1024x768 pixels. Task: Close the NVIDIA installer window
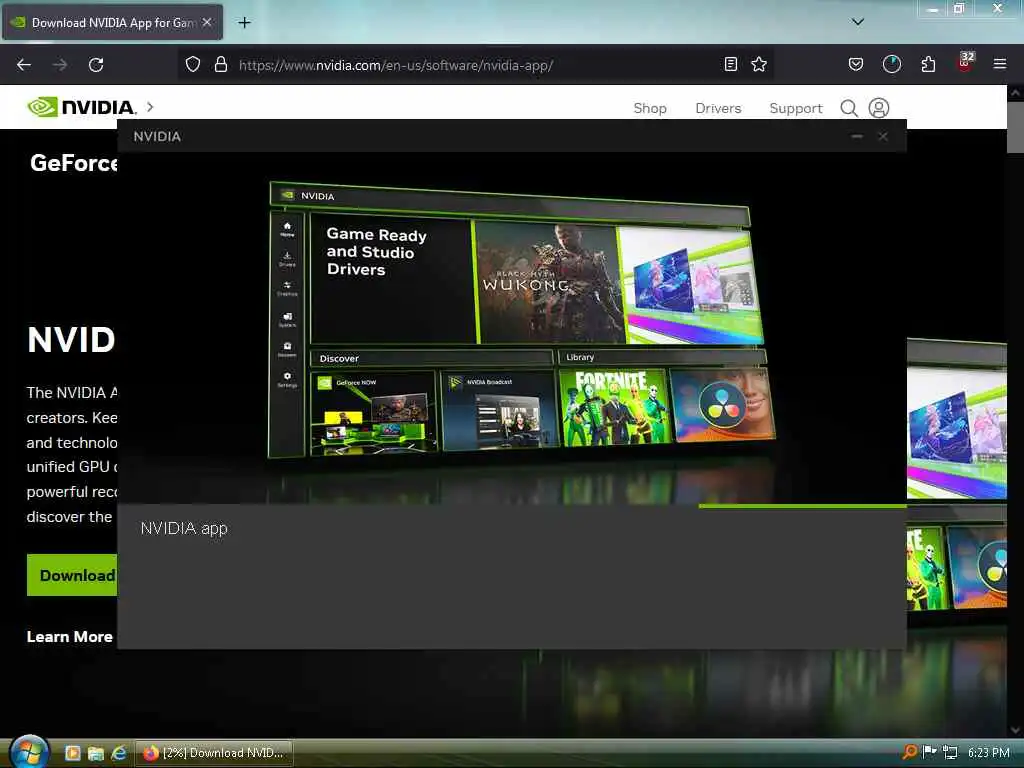(x=883, y=136)
